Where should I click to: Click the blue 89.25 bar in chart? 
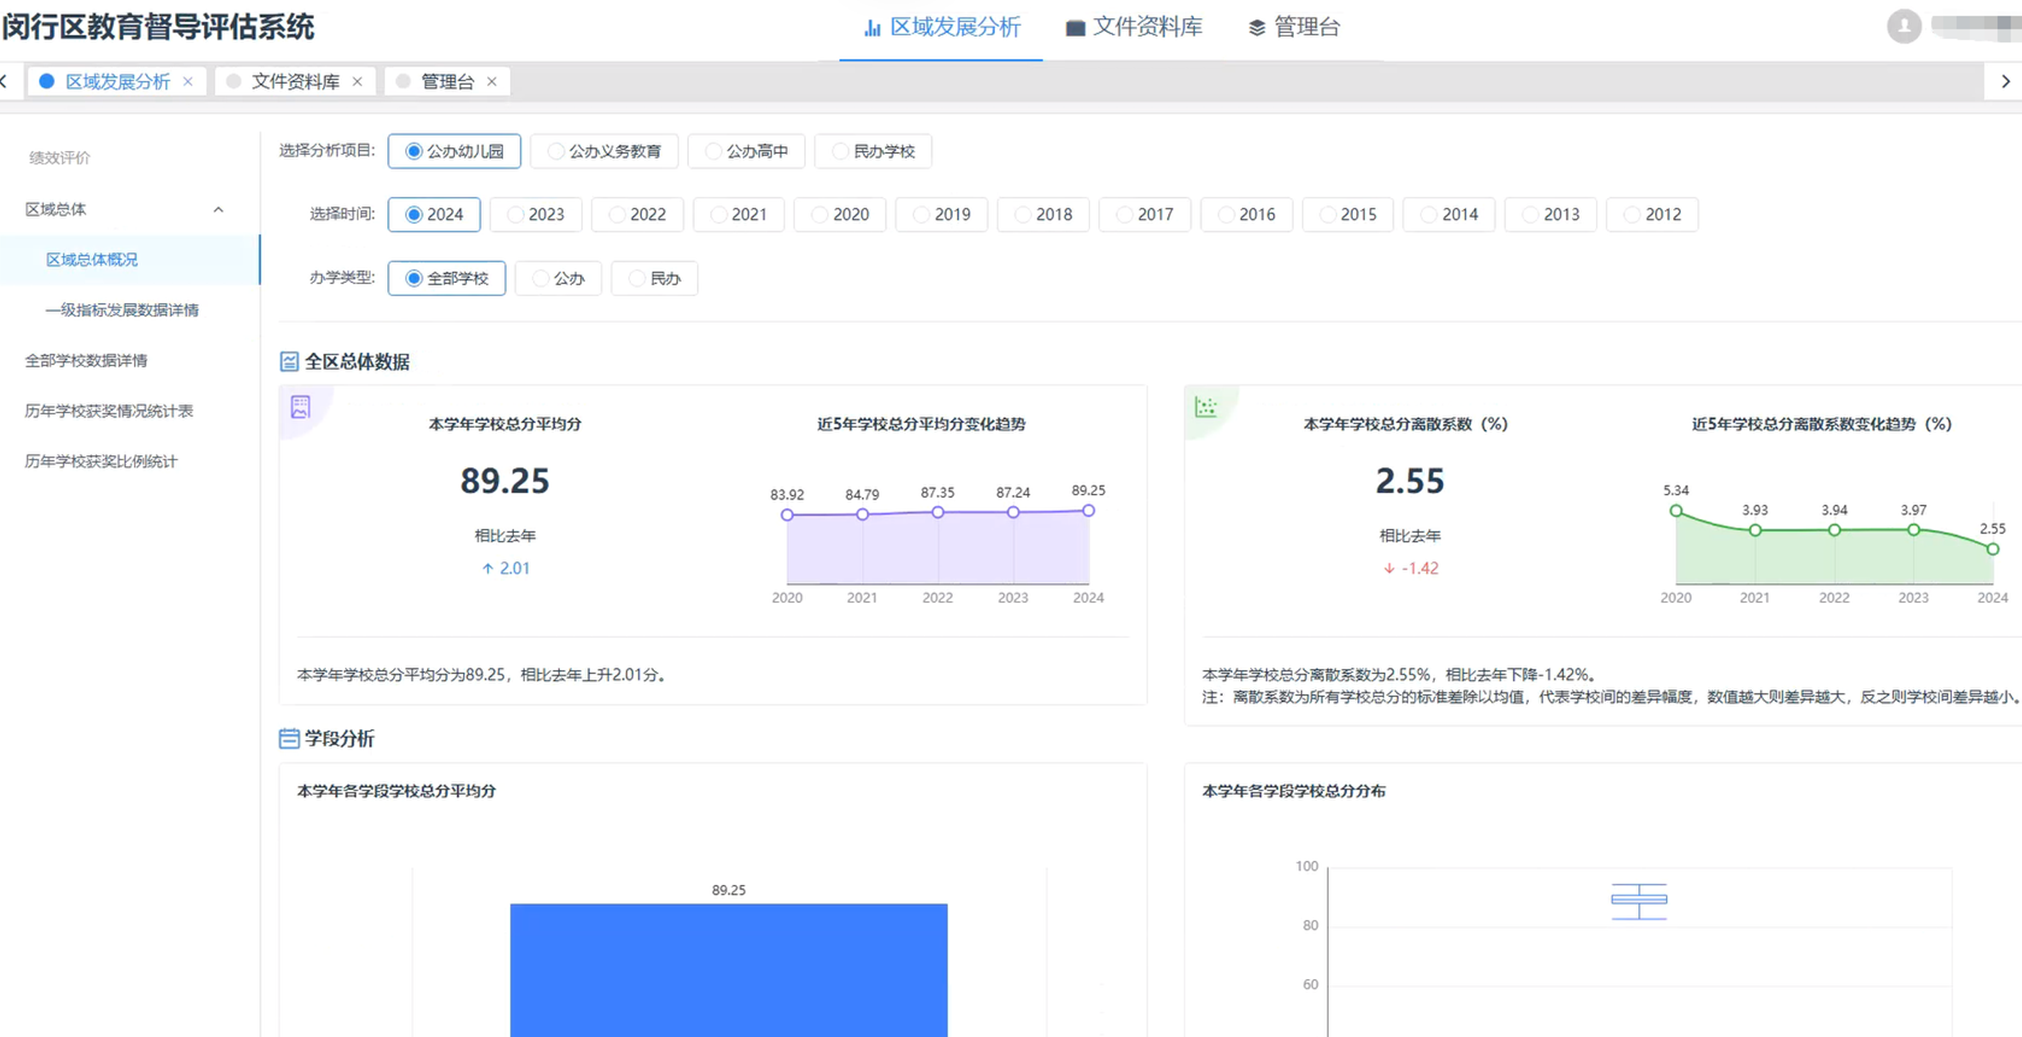coord(729,970)
